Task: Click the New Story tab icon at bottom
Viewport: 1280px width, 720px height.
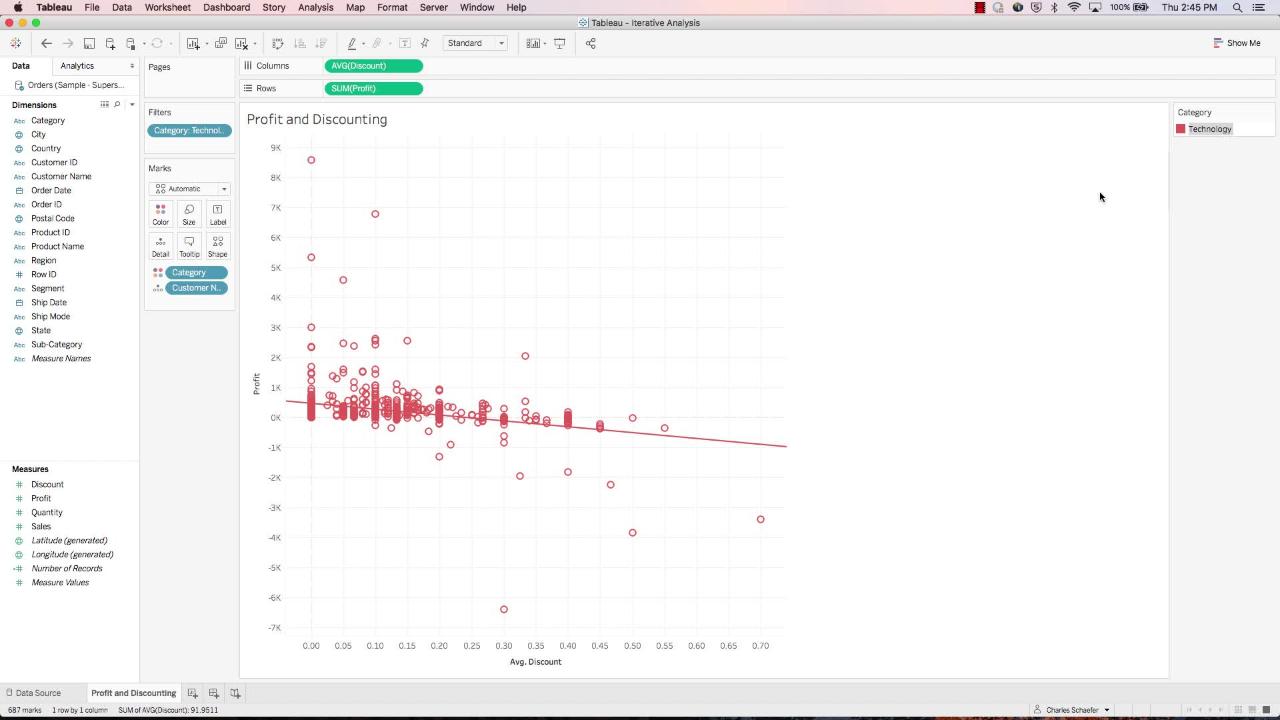Action: [x=235, y=693]
